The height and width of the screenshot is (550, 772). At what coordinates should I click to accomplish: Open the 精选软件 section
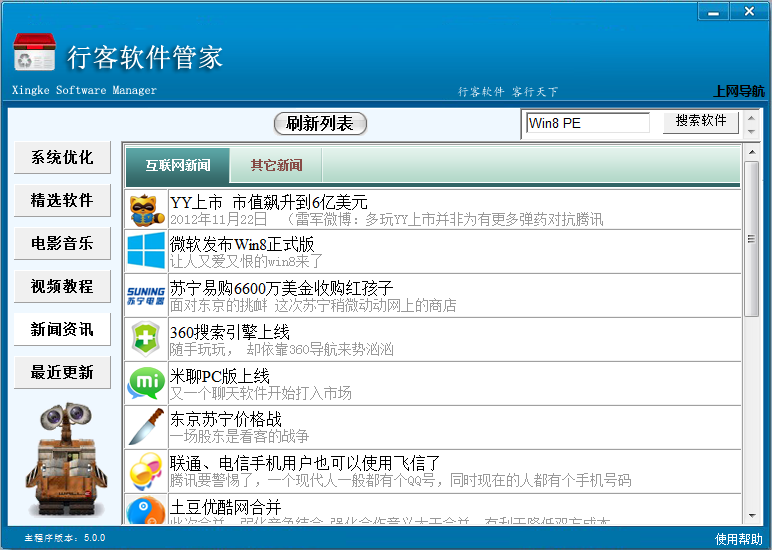[x=62, y=200]
